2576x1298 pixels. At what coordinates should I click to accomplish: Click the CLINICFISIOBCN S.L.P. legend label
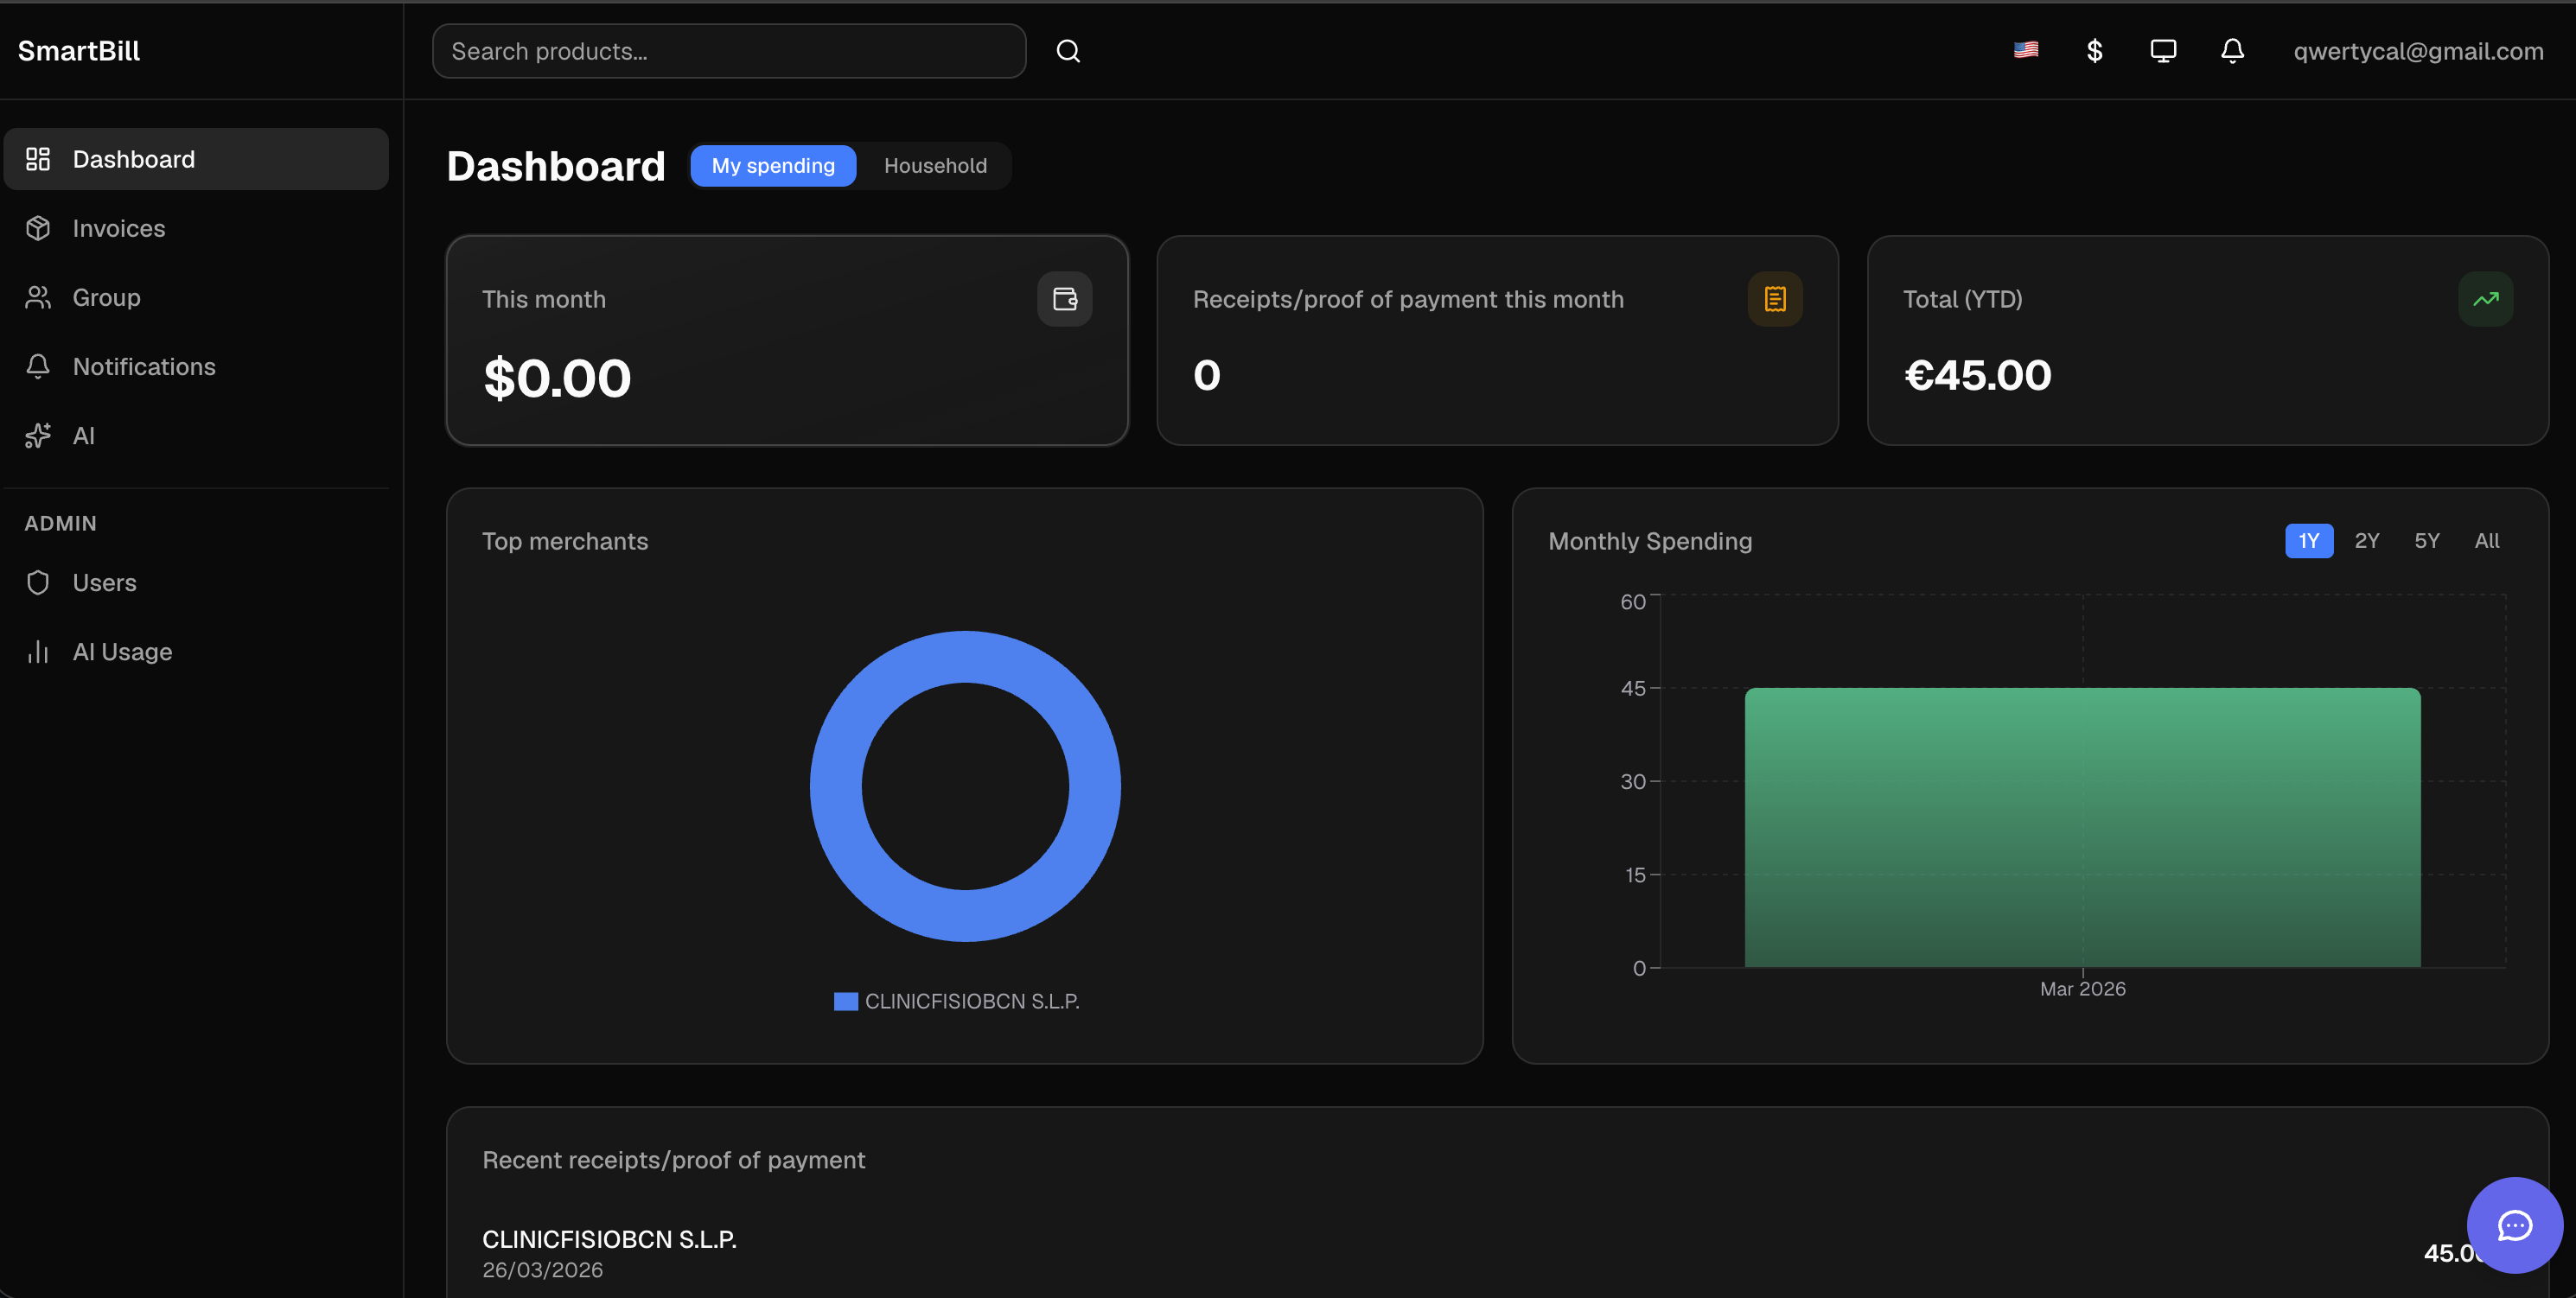click(972, 1001)
